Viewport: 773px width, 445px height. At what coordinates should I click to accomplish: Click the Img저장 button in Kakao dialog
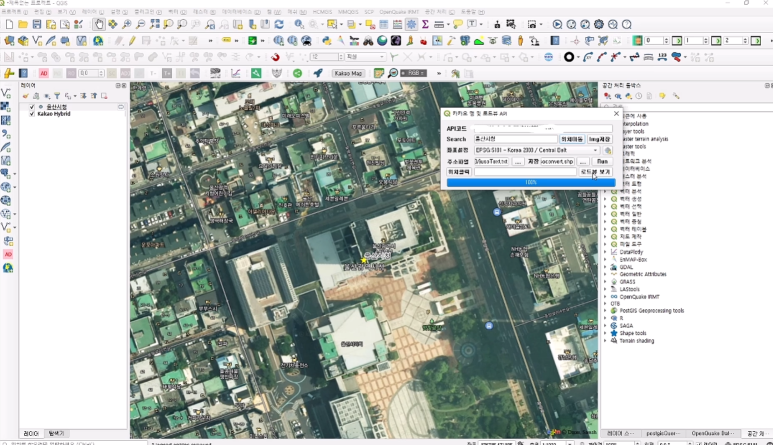click(x=599, y=139)
